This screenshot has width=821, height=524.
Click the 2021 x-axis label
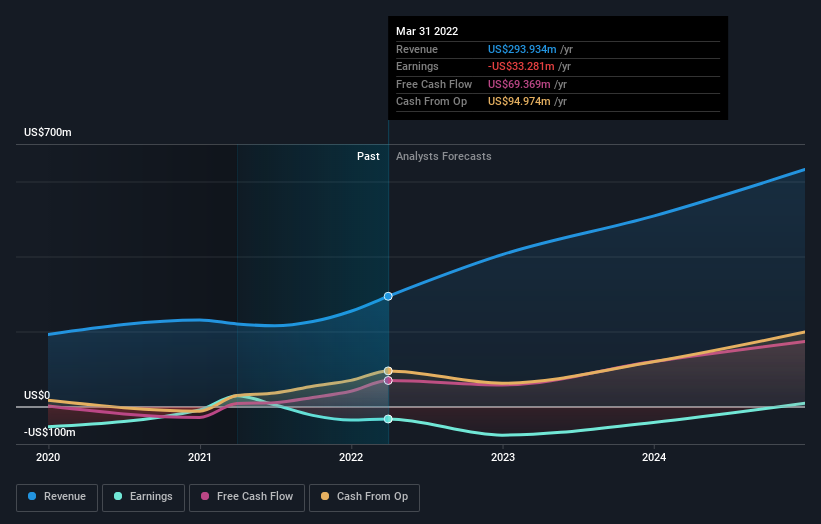click(x=199, y=457)
